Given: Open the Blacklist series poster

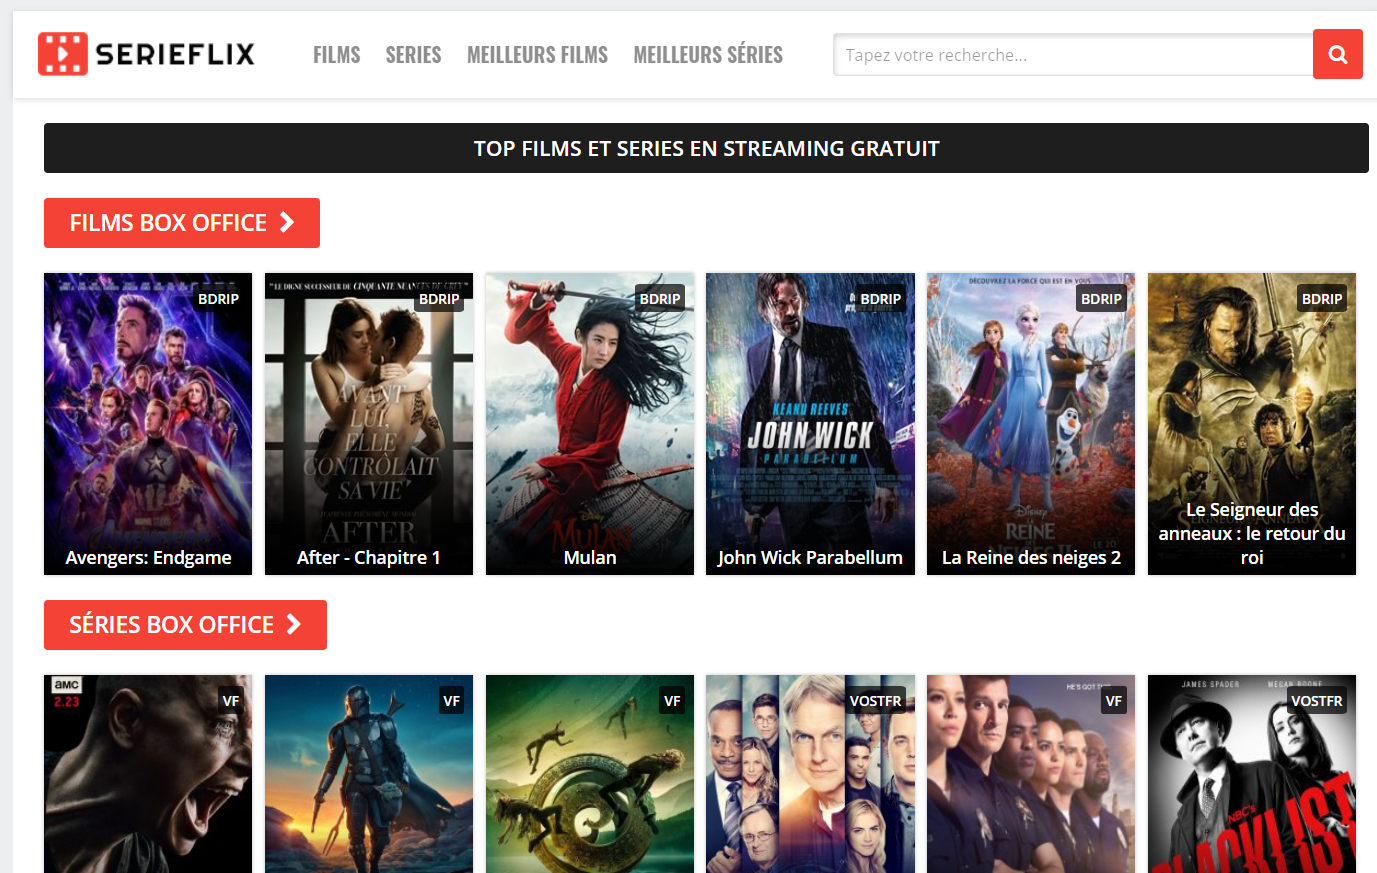Looking at the screenshot, I should [1252, 774].
